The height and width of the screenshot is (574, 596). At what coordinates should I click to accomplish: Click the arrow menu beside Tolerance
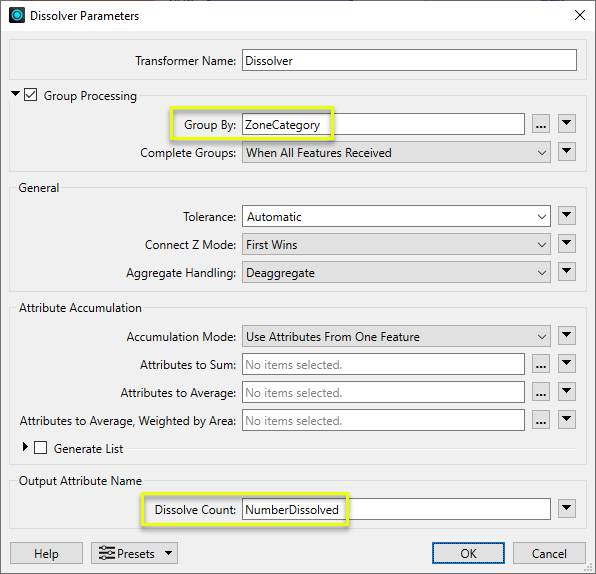click(x=567, y=216)
